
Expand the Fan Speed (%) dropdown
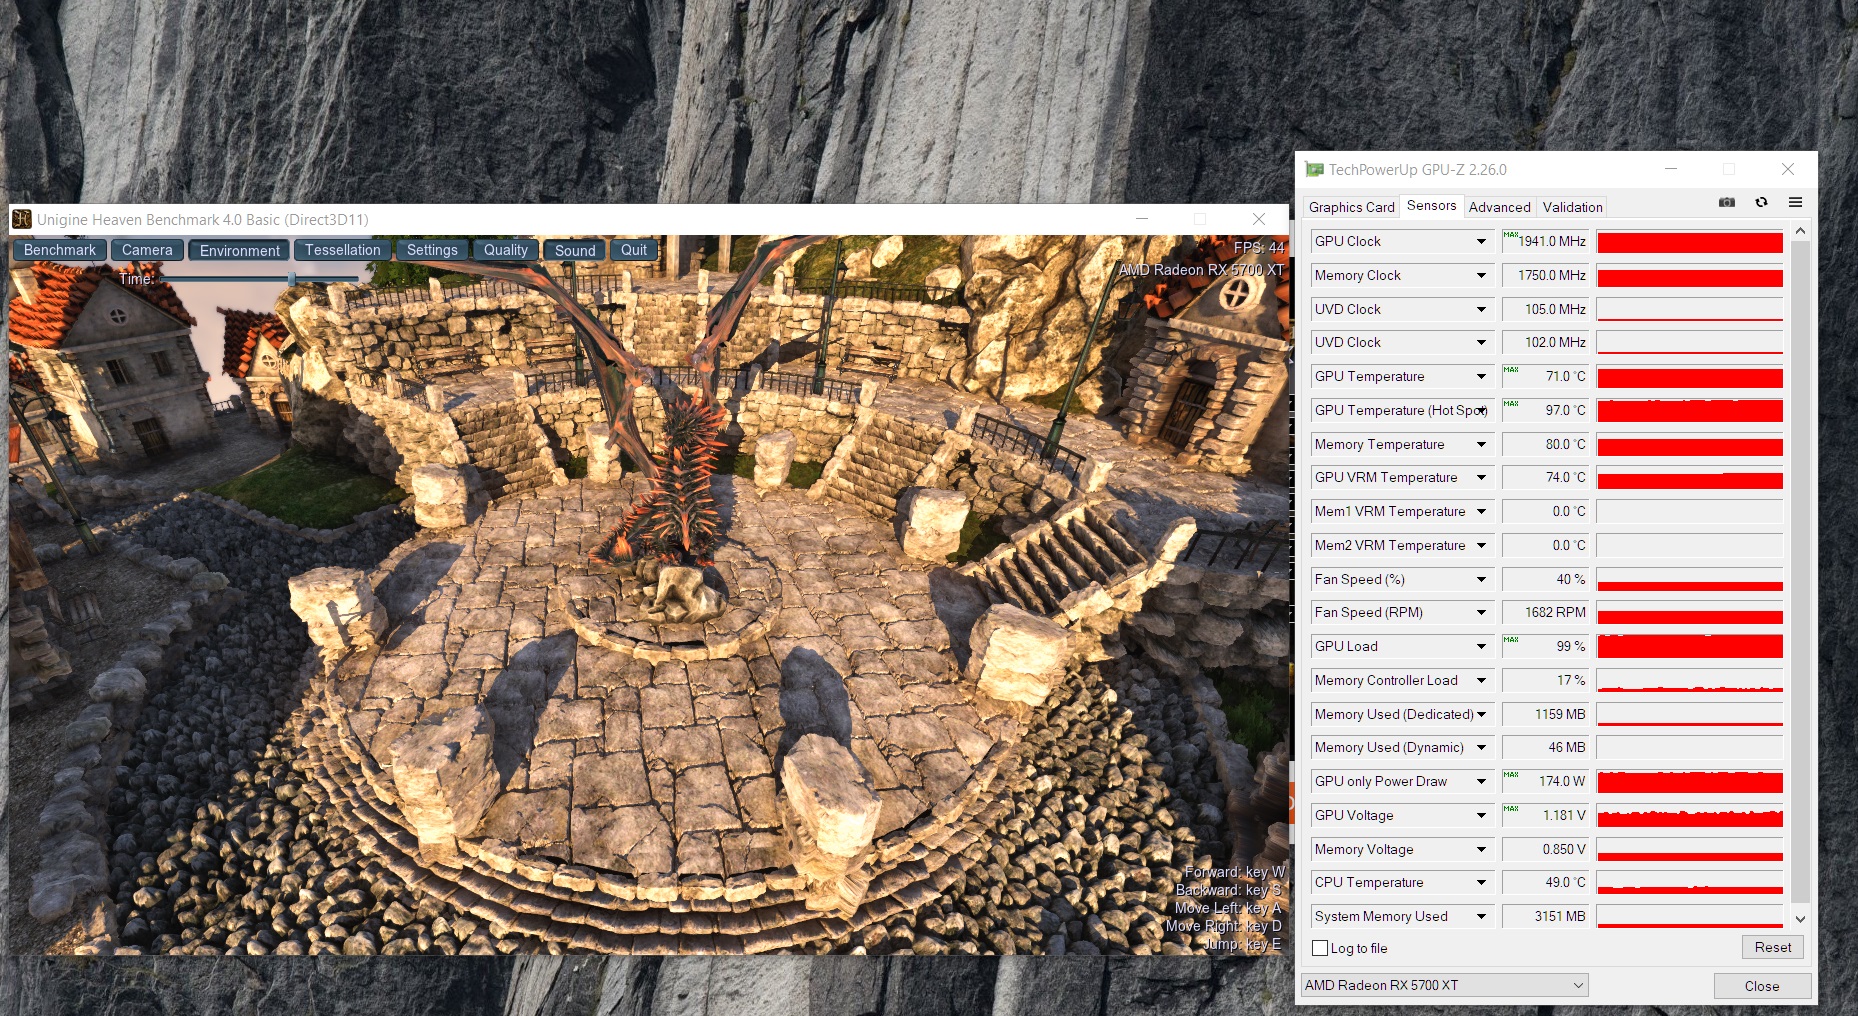point(1481,579)
